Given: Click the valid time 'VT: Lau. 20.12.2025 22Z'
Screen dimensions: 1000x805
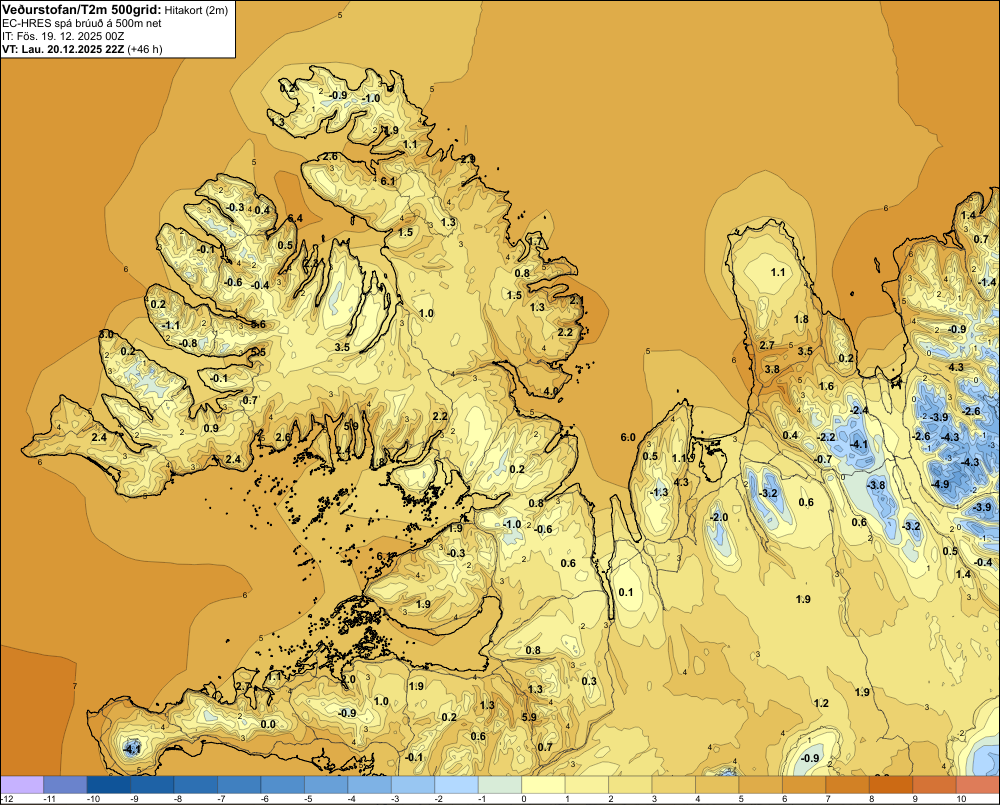Looking at the screenshot, I should (64, 49).
